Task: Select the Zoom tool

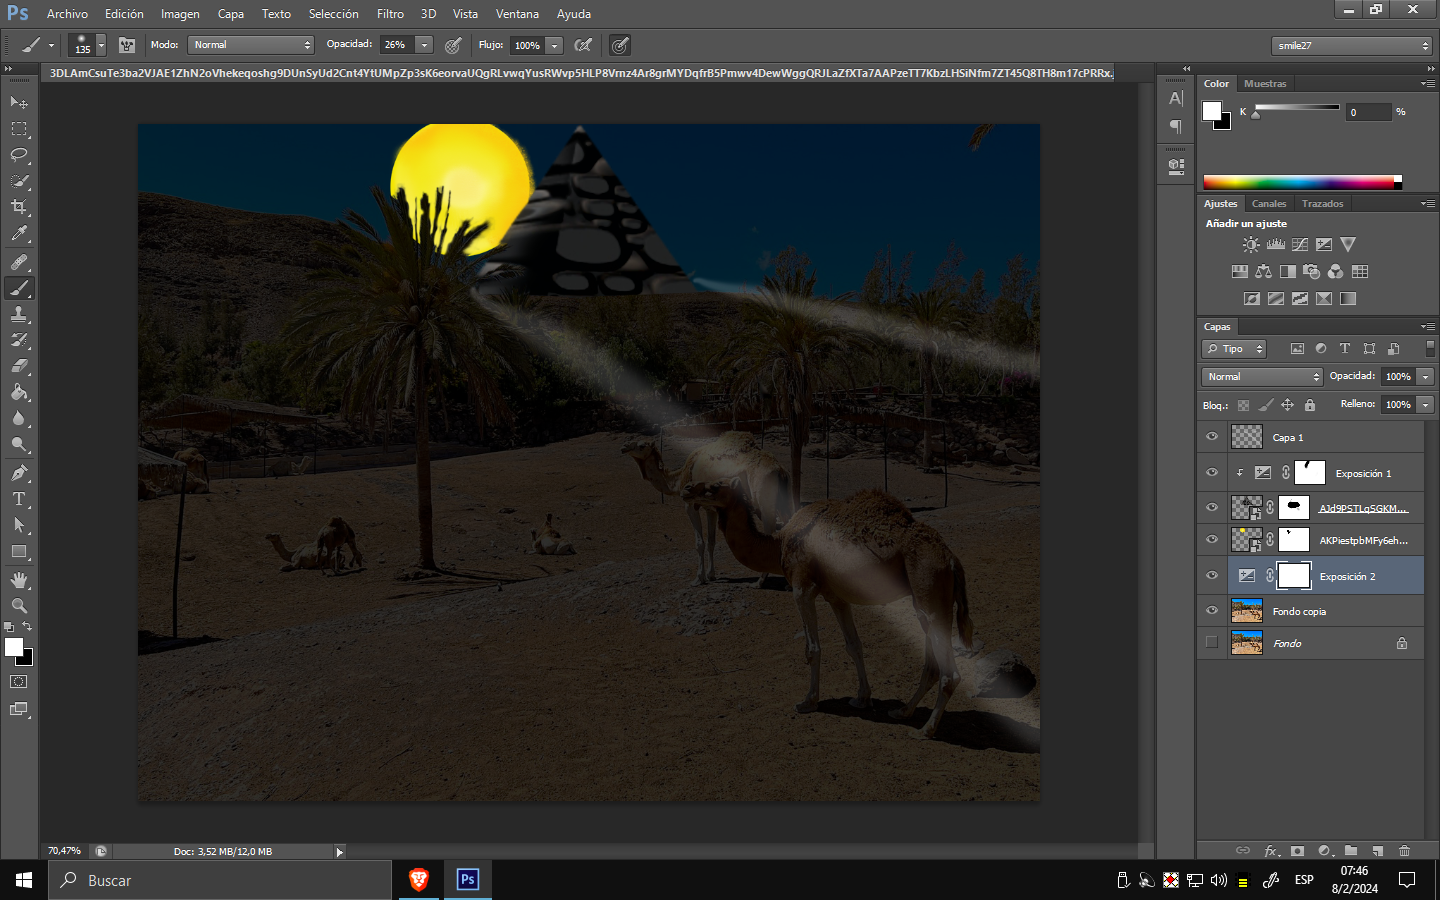Action: tap(19, 606)
